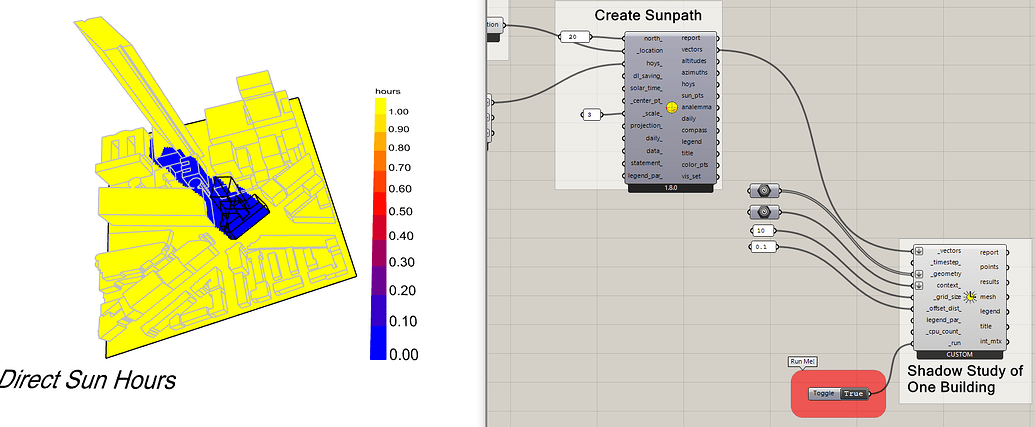Viewport: 1035px width, 427px height.
Task: Click the blue 0.00 segment of hours legend
Action: point(378,344)
